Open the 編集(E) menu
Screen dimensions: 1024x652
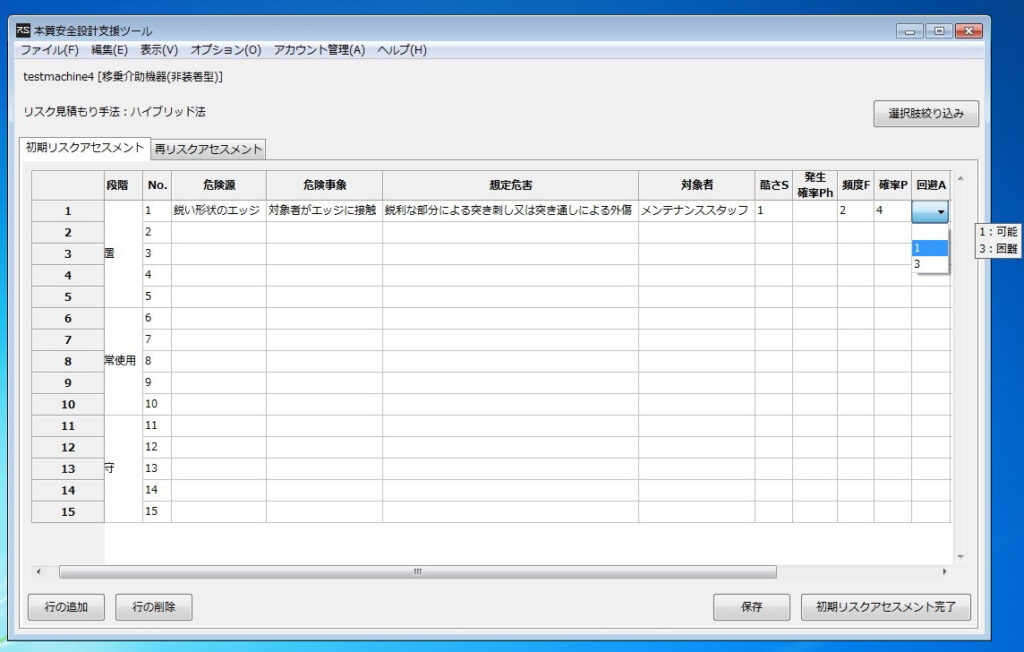pyautogui.click(x=109, y=50)
